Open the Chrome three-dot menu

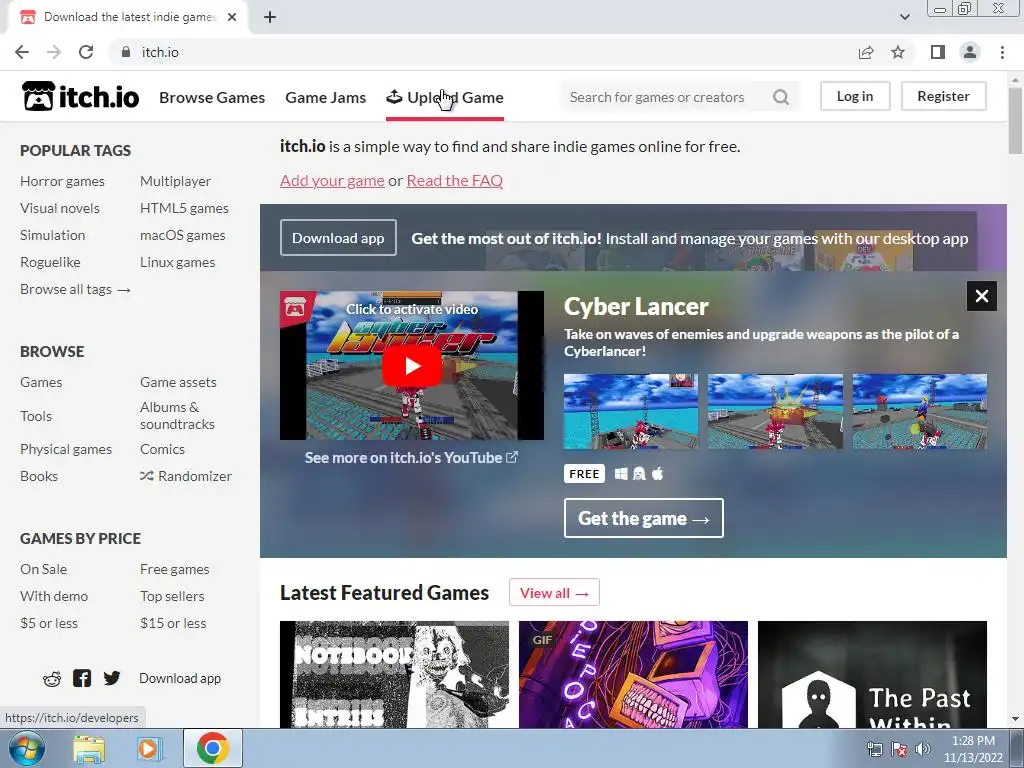point(1002,52)
